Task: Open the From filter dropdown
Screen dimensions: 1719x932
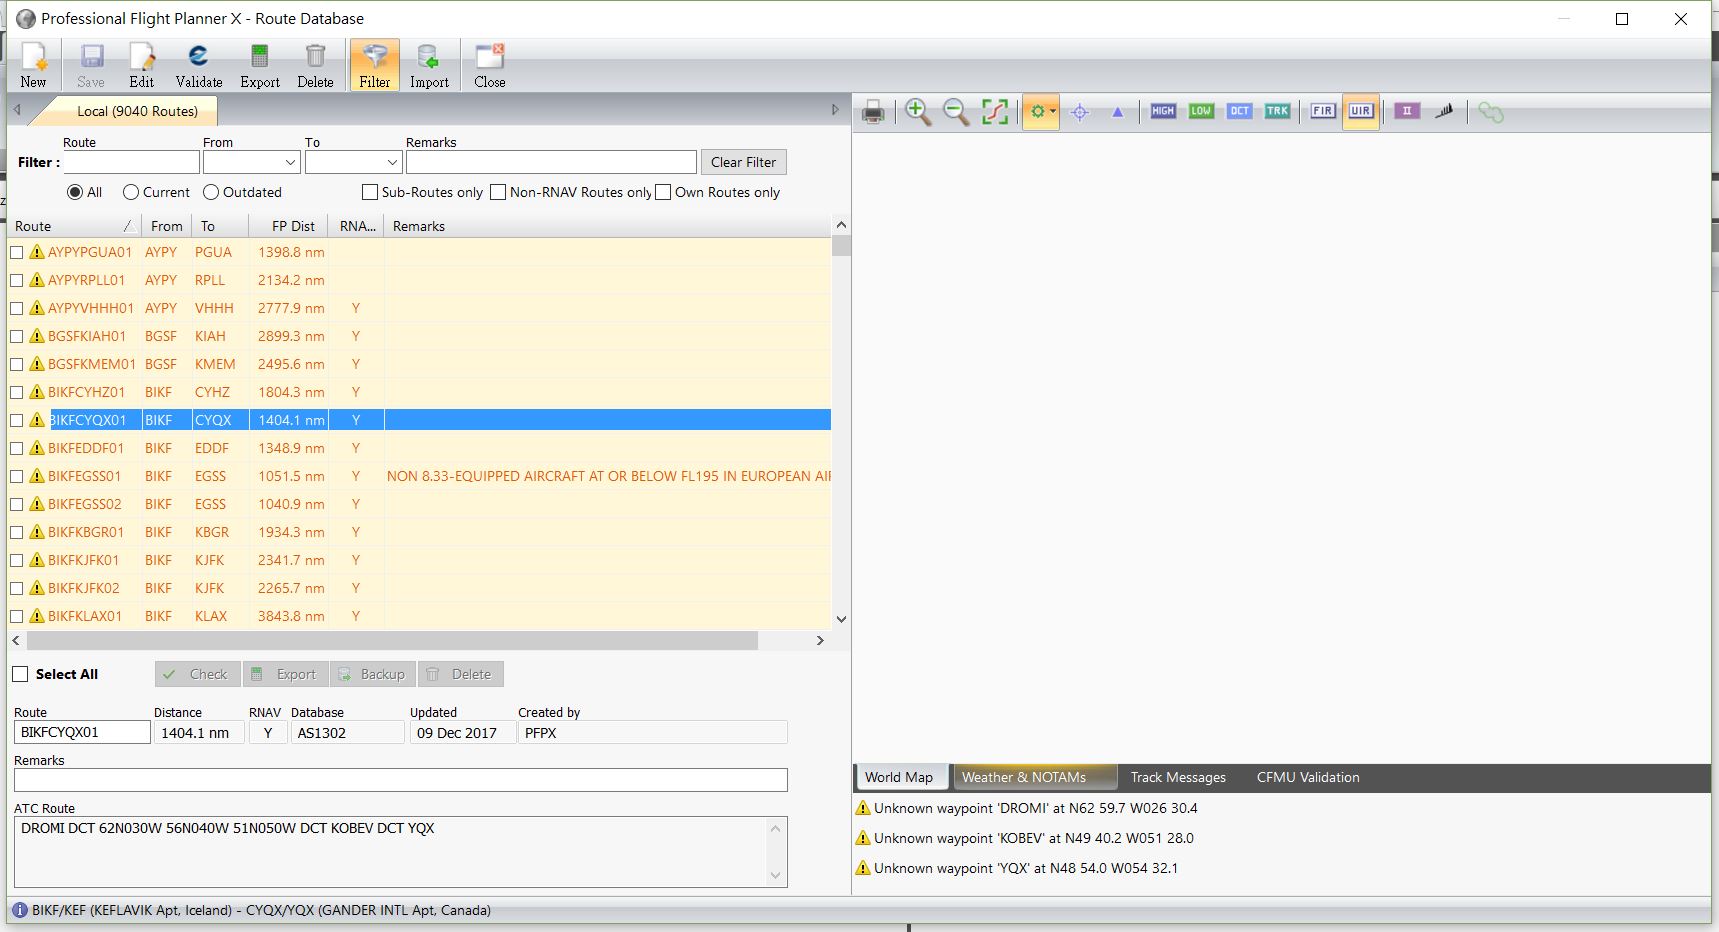Action: 290,162
